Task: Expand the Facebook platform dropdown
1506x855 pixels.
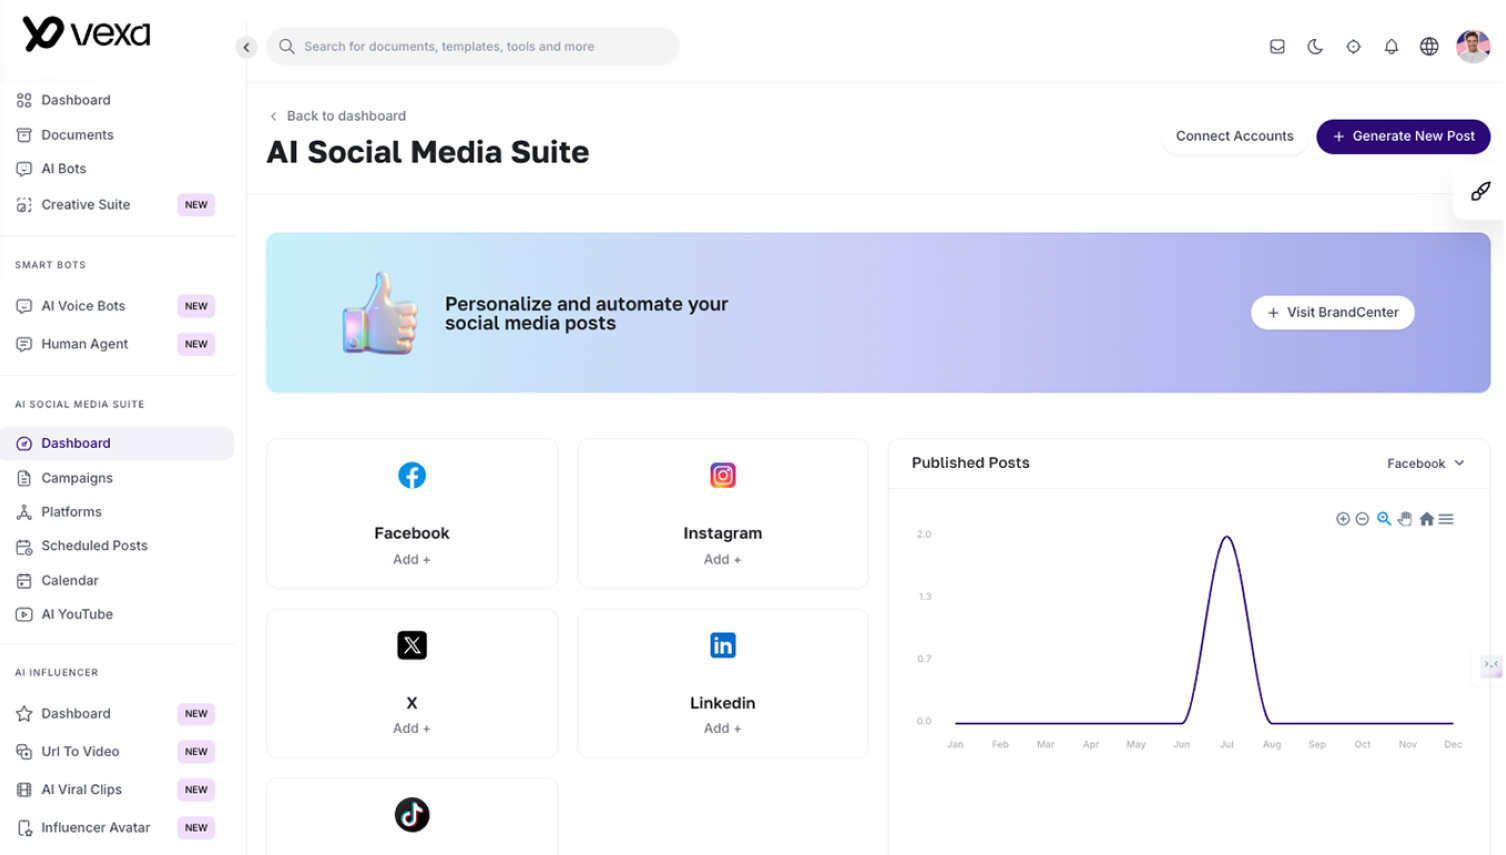Action: (x=1425, y=463)
